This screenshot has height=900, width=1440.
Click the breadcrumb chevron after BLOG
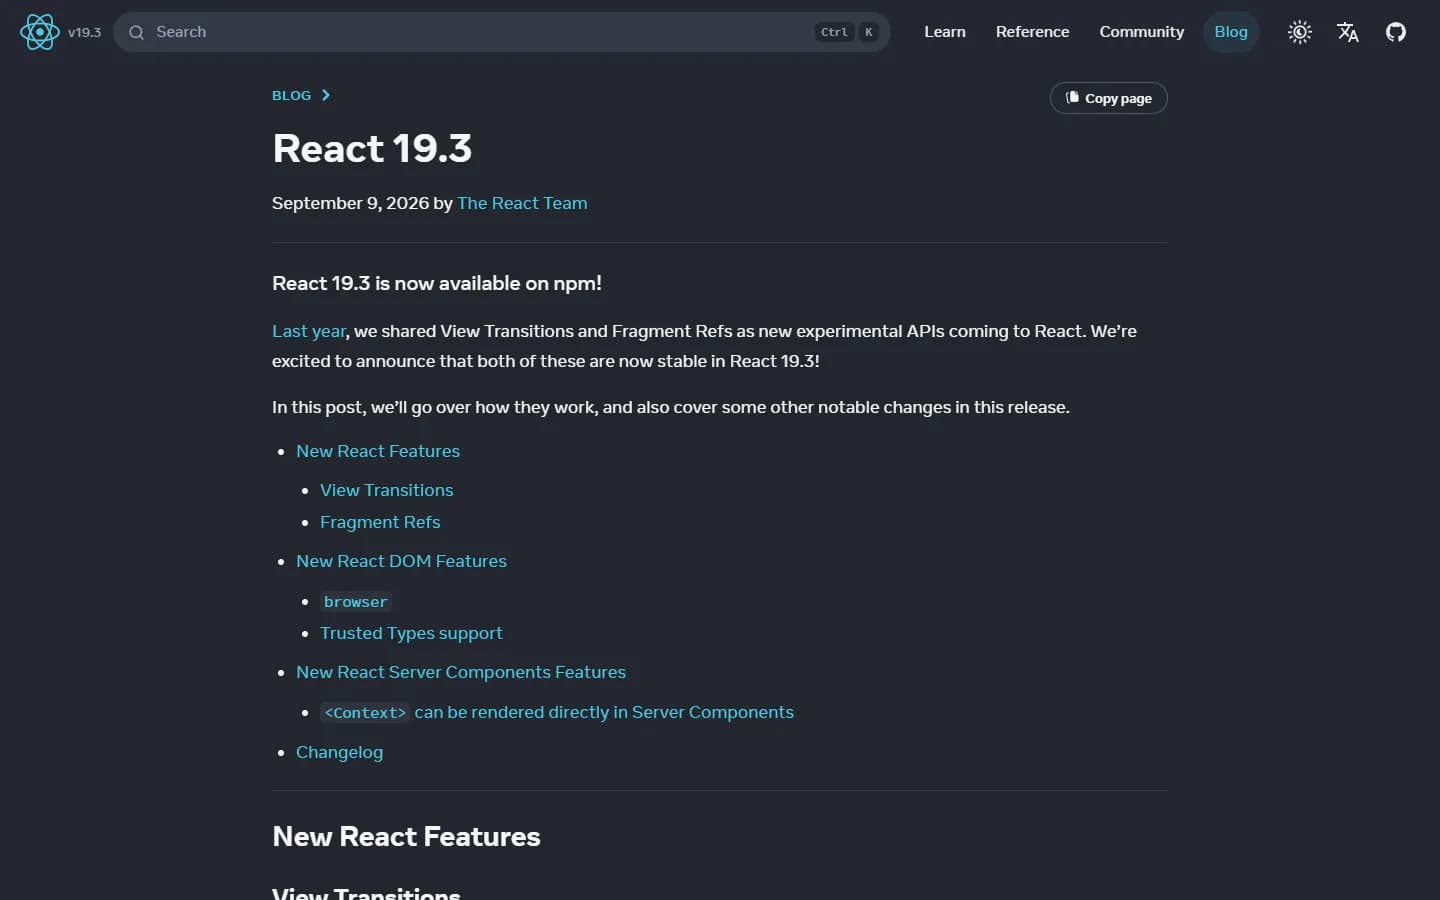tap(325, 95)
